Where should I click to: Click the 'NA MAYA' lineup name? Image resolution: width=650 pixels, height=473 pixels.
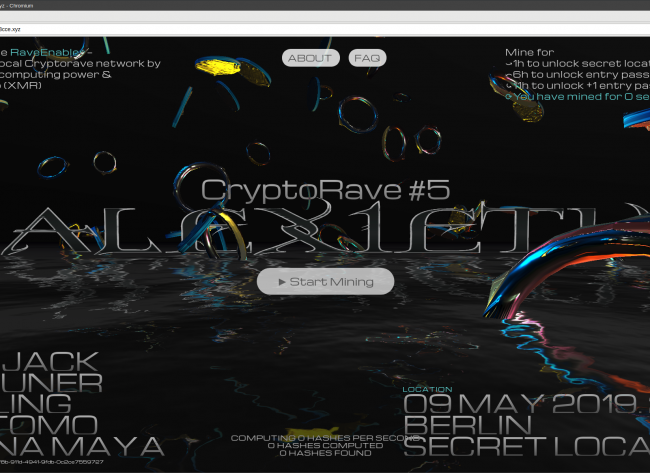(82, 447)
